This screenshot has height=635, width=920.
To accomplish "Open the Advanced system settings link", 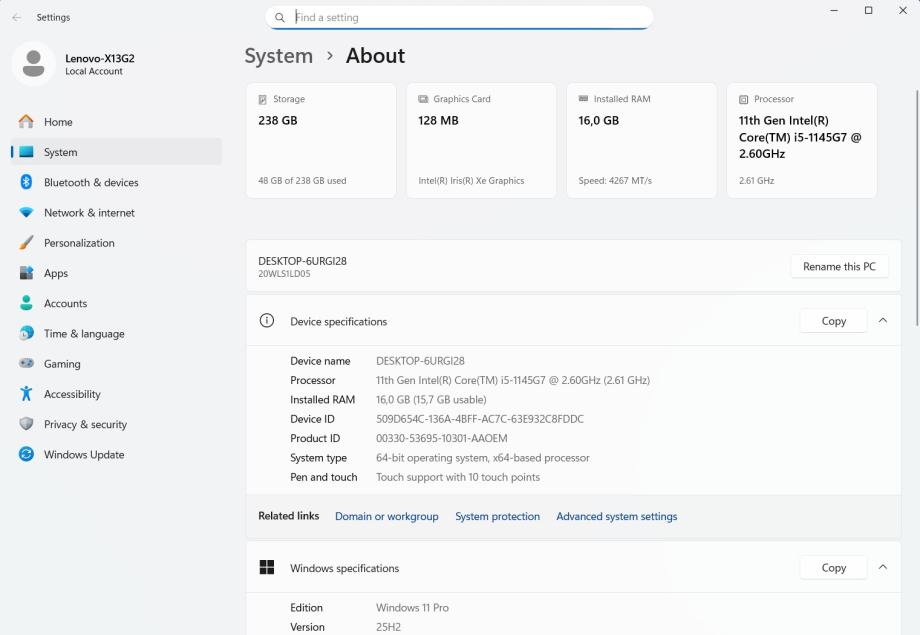I will (616, 516).
